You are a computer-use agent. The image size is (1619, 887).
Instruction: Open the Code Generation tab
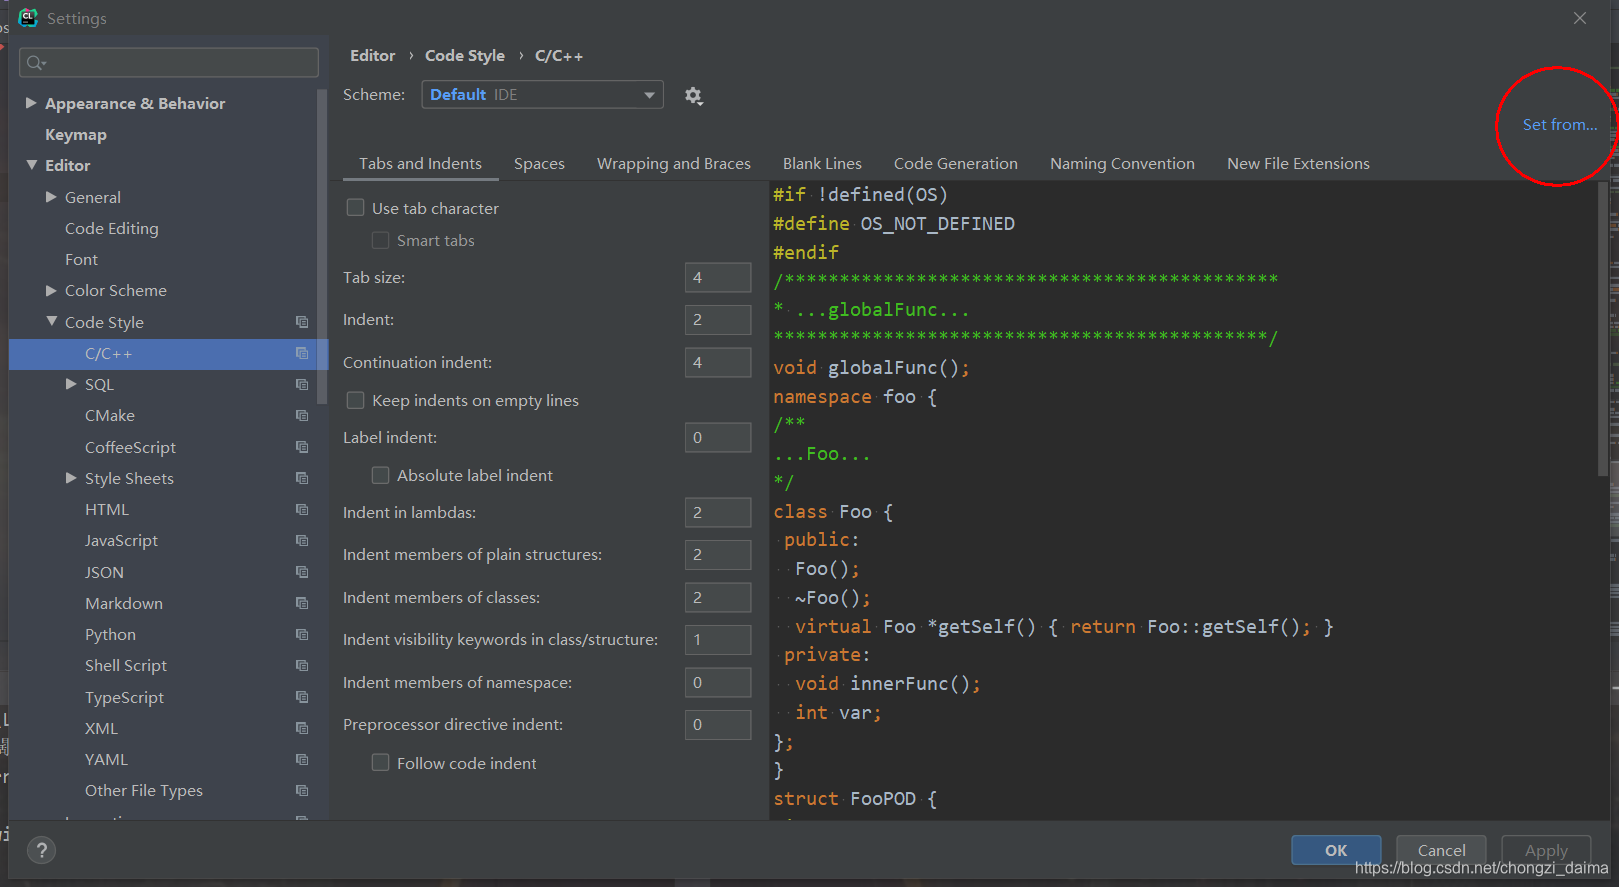[956, 163]
